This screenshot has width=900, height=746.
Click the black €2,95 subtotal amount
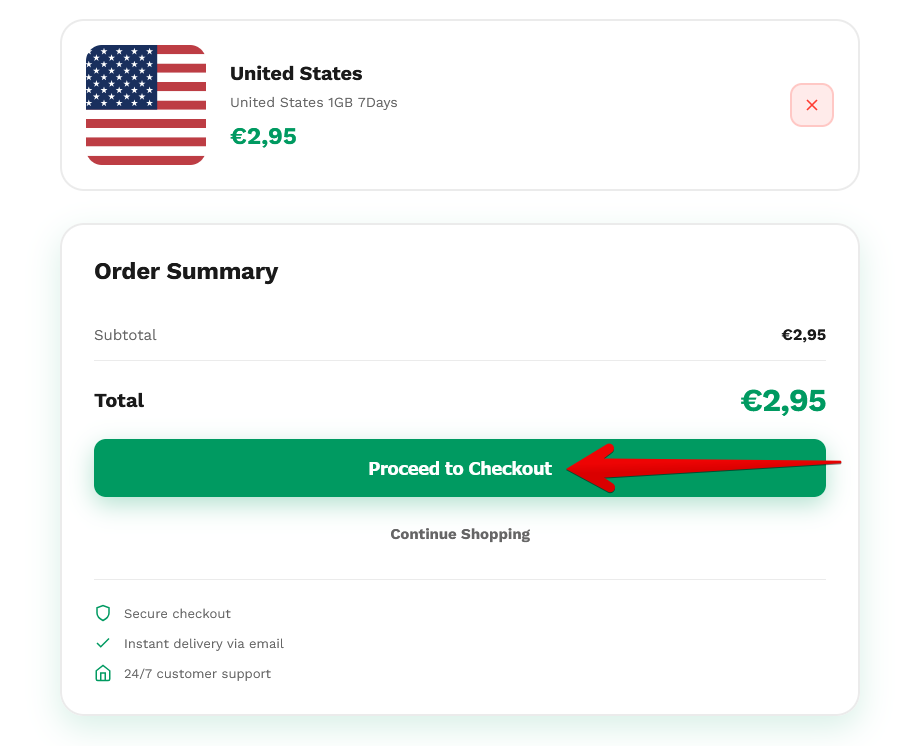coord(803,335)
